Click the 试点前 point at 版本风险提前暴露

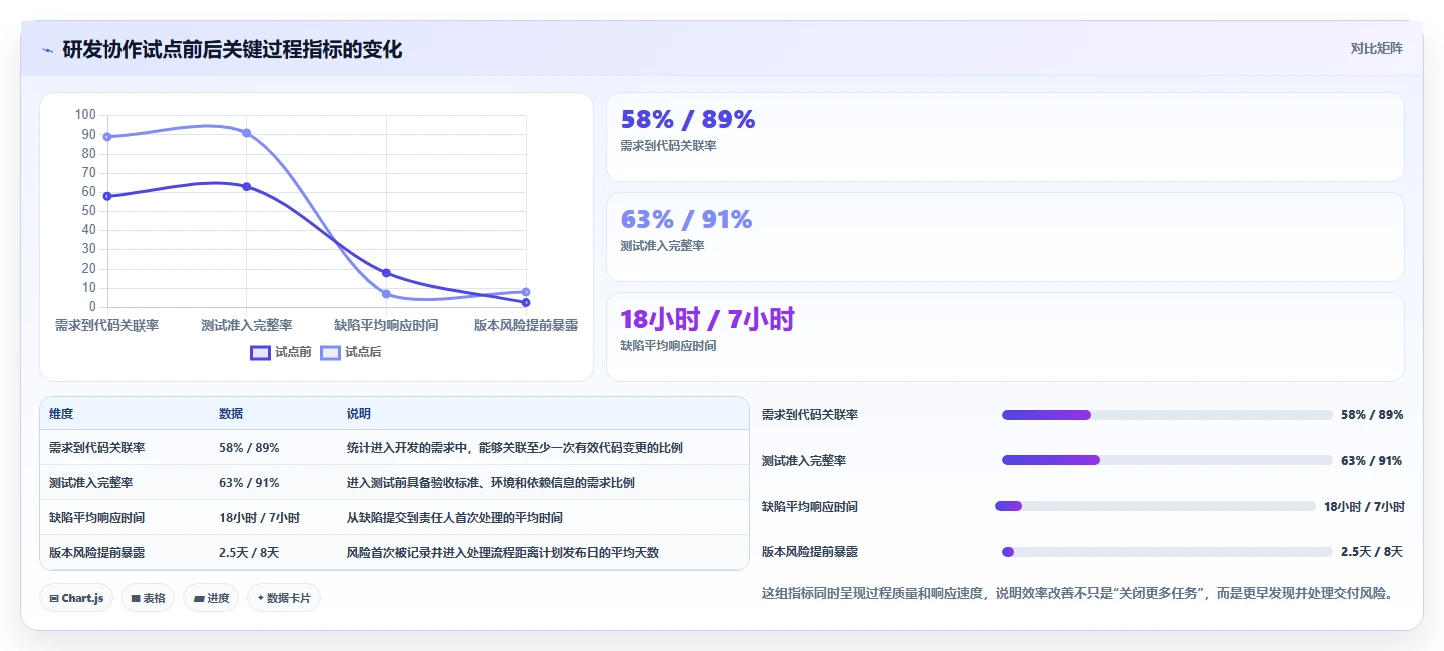tap(526, 302)
